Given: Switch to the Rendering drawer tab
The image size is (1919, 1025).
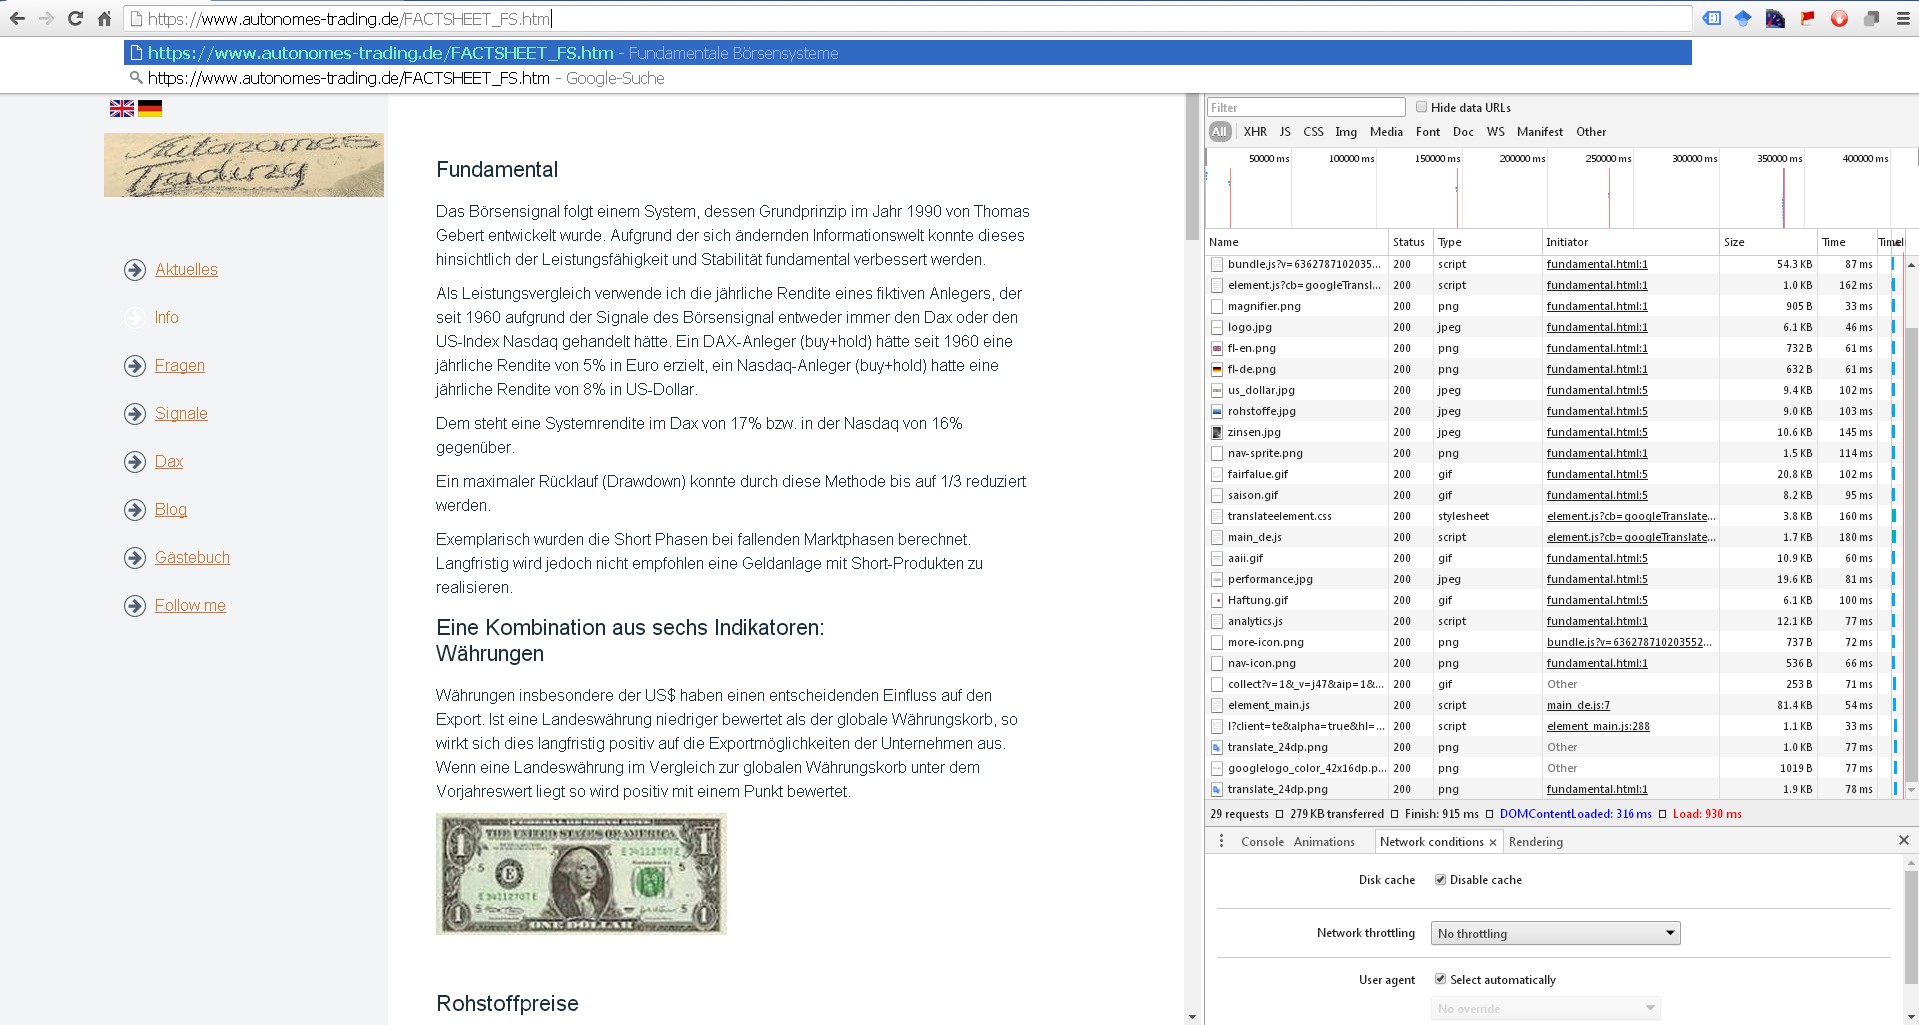Looking at the screenshot, I should point(1535,842).
